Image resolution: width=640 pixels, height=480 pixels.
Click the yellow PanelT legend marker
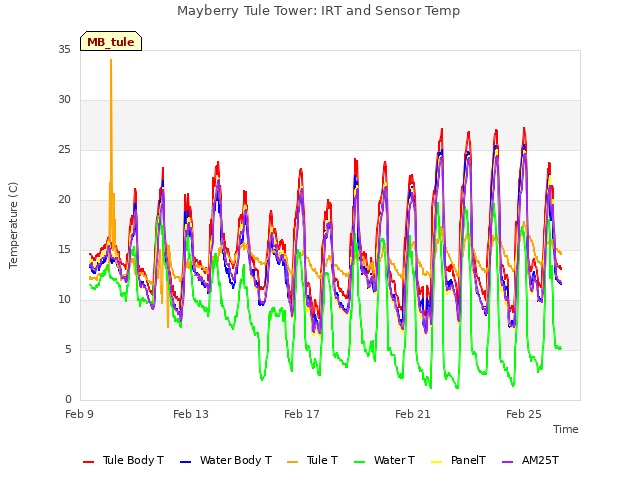pos(437,462)
